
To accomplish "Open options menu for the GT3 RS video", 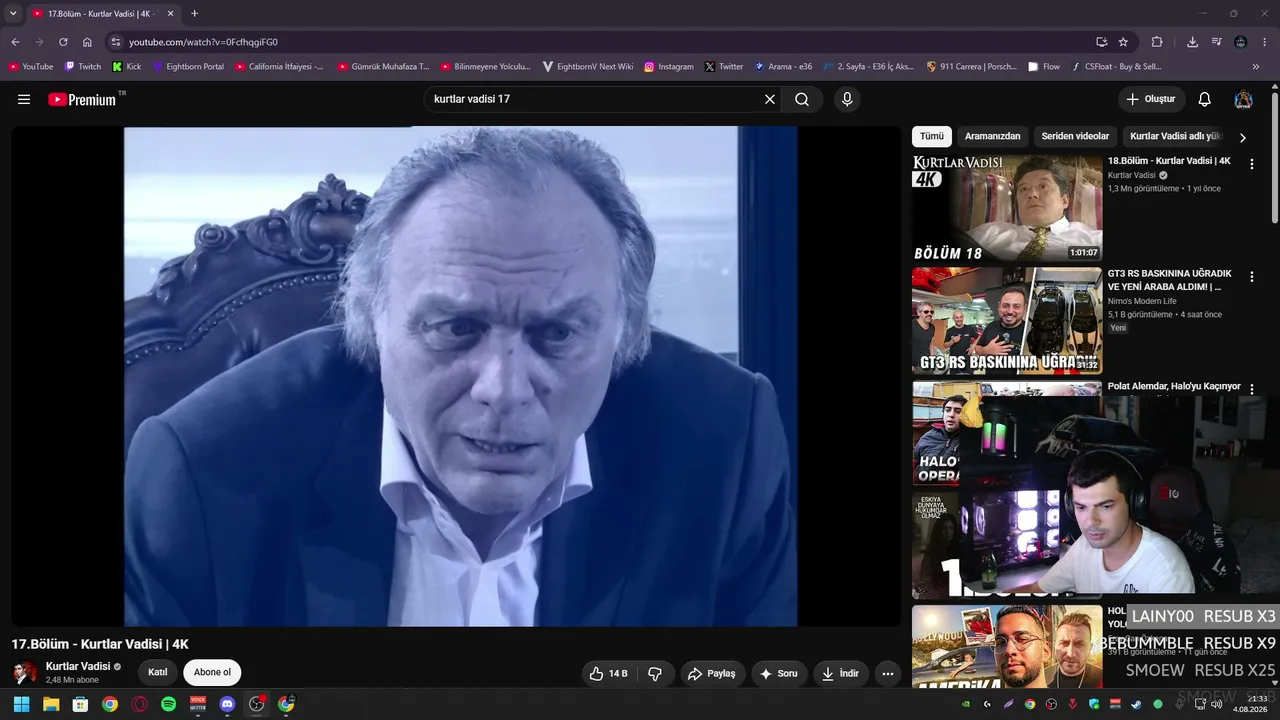I will 1251,277.
